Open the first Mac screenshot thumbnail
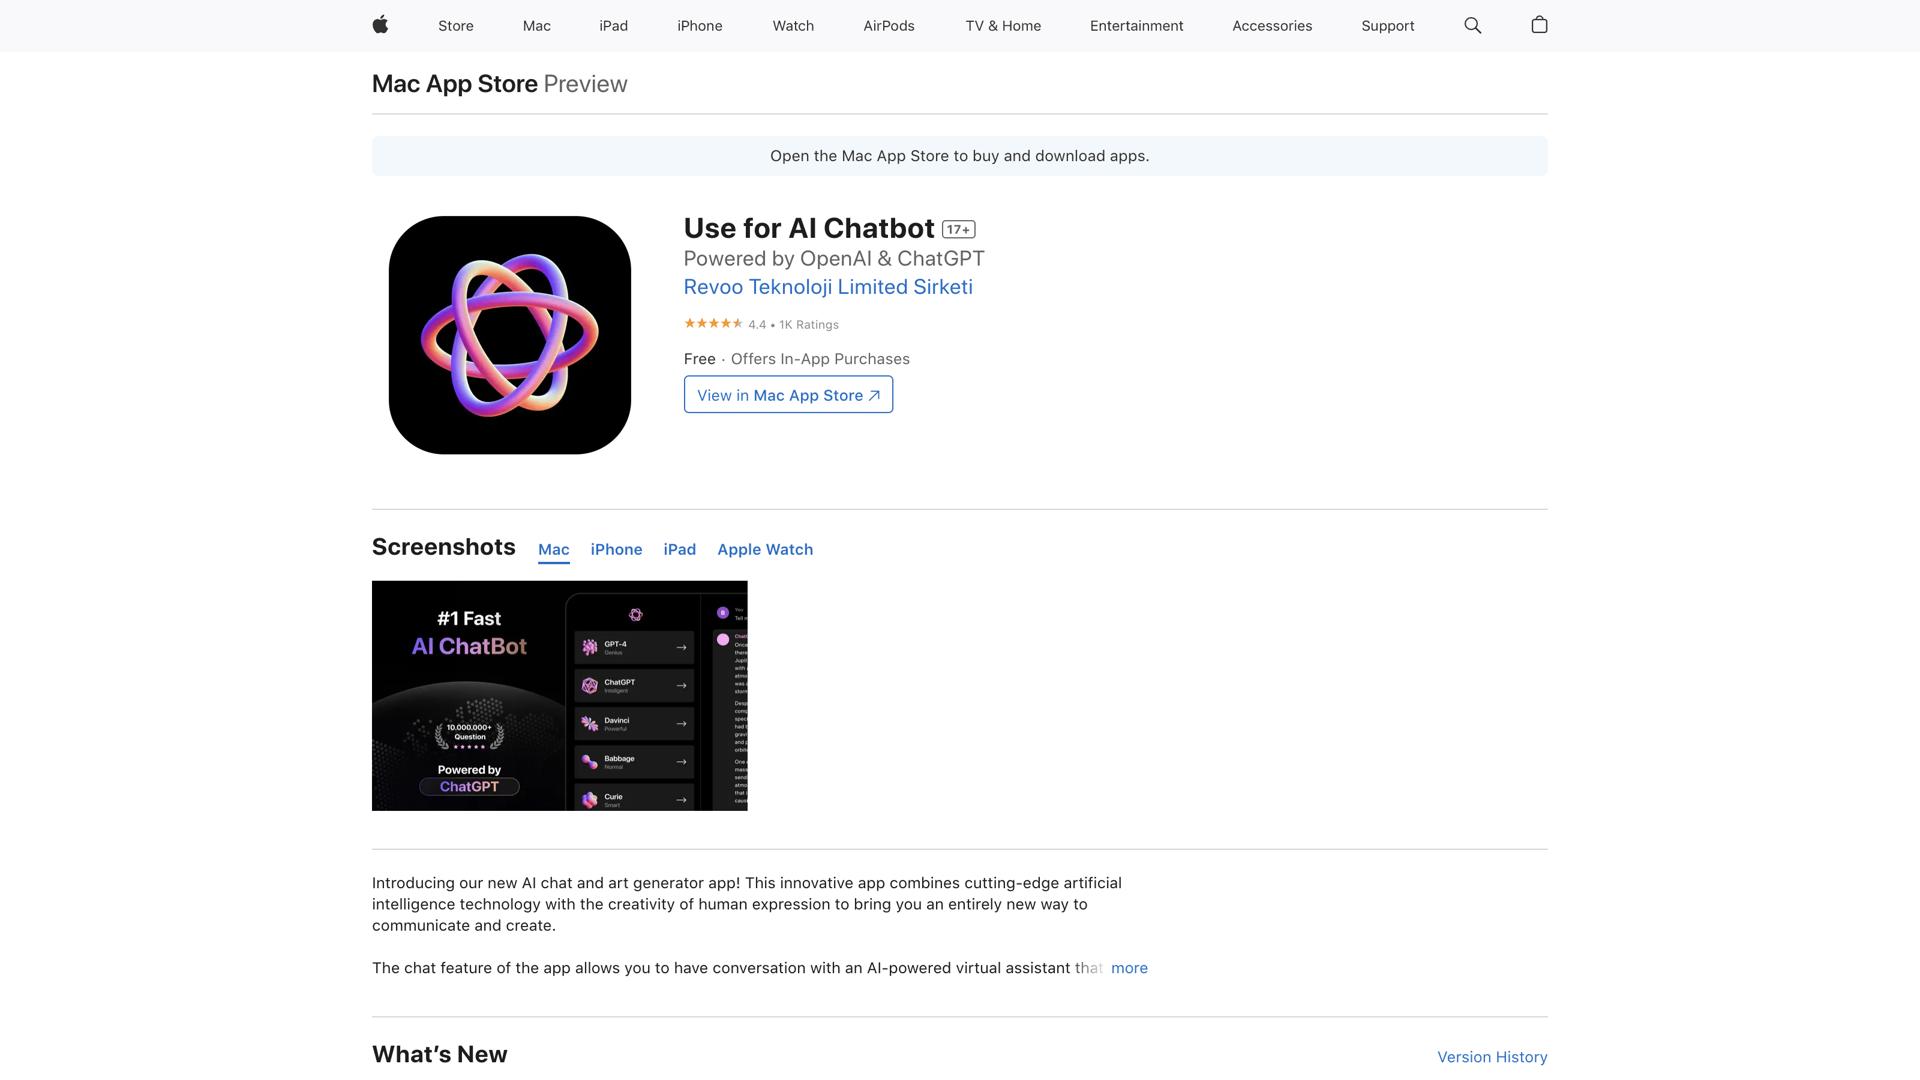Screen dimensions: 1920x1080 pyautogui.click(x=559, y=695)
